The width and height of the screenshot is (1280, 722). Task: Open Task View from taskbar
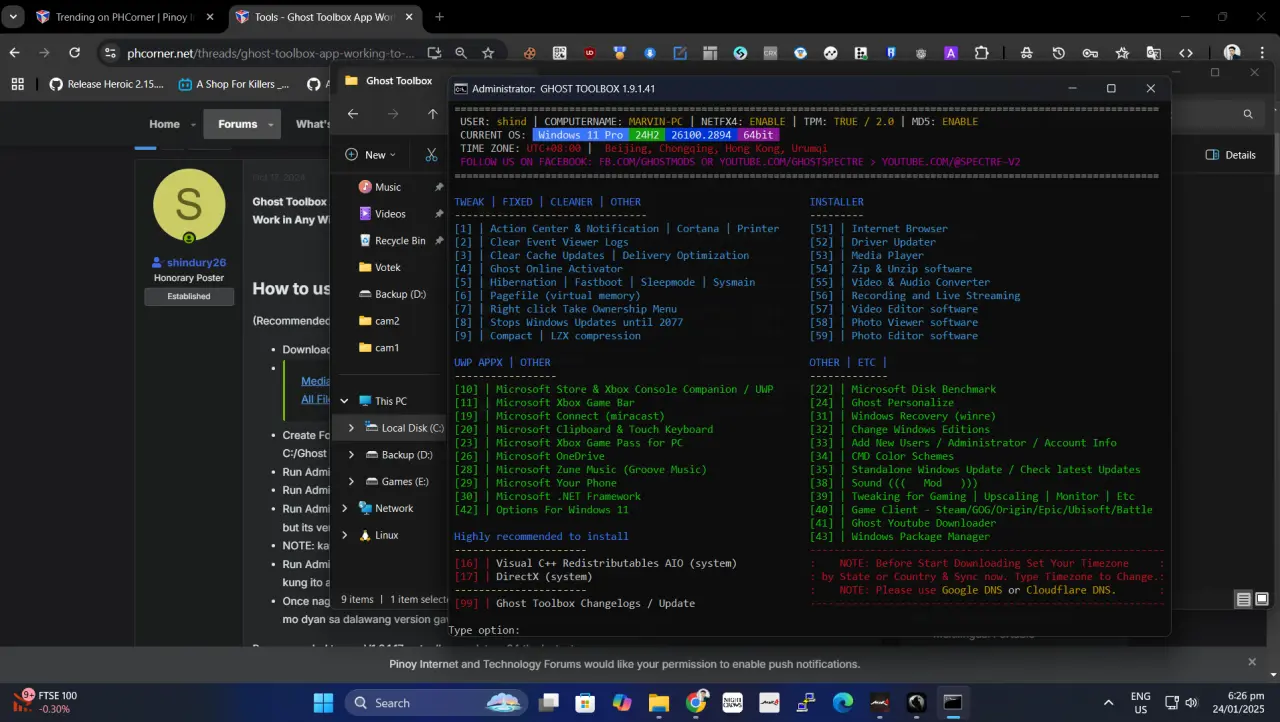click(549, 703)
